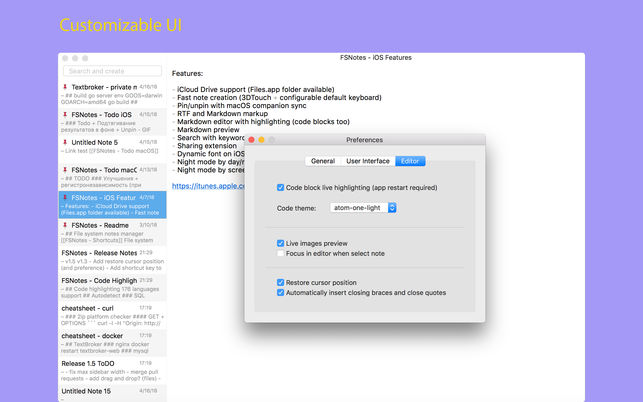
Task: Click pin icon on FSNotes - Todo iOS note
Action: [x=65, y=114]
